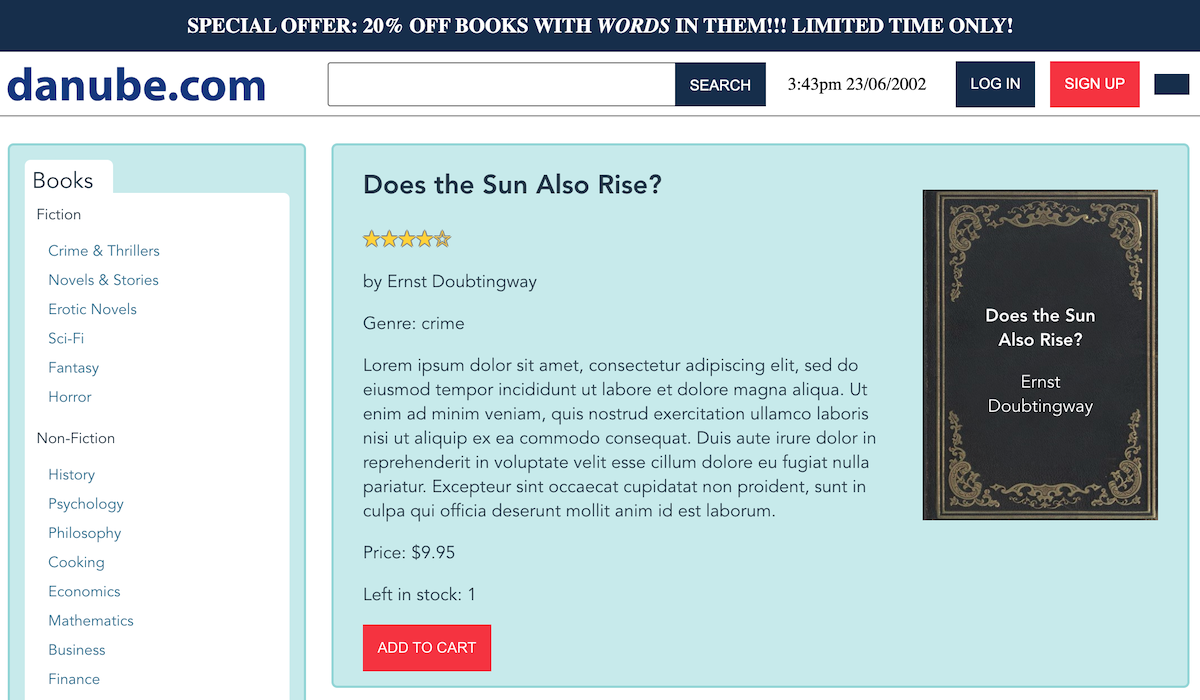Browse the Philosophy books

coord(85,533)
